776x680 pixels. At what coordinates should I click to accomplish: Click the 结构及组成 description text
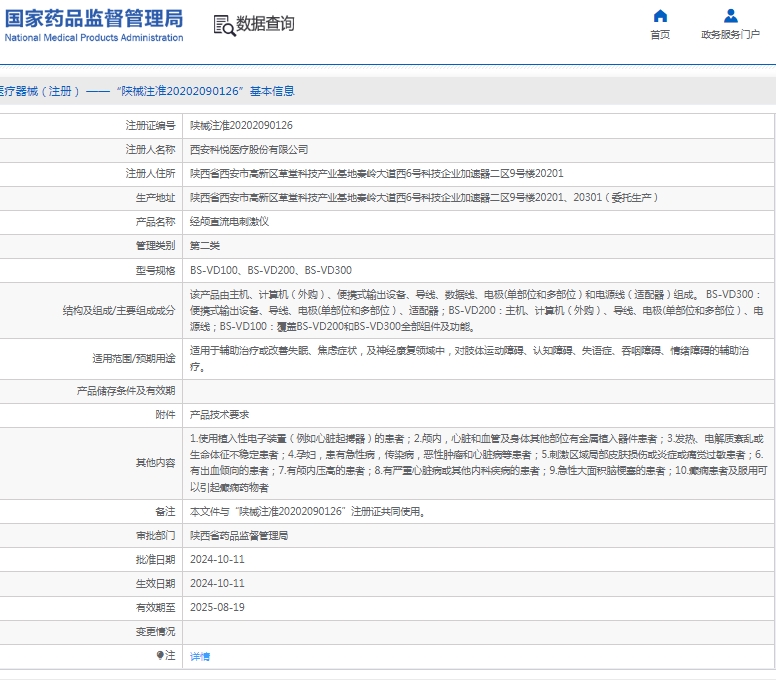tap(477, 310)
